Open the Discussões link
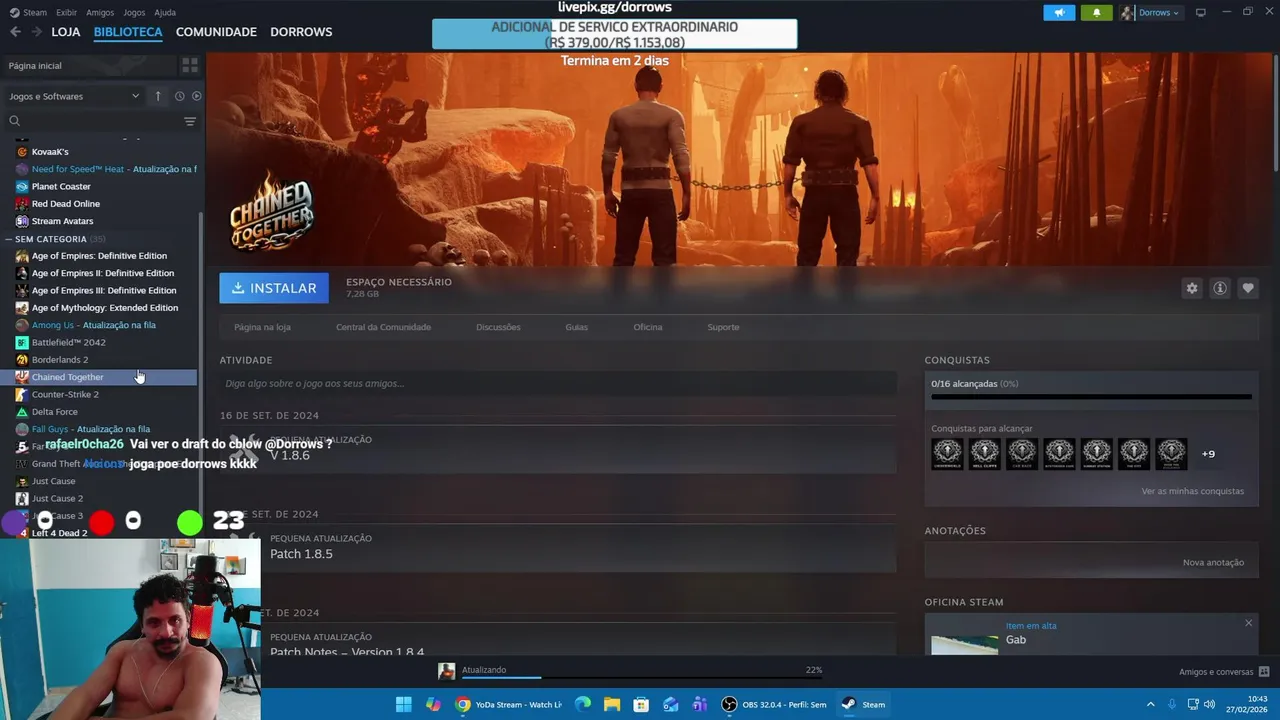The height and width of the screenshot is (720, 1280). point(498,327)
